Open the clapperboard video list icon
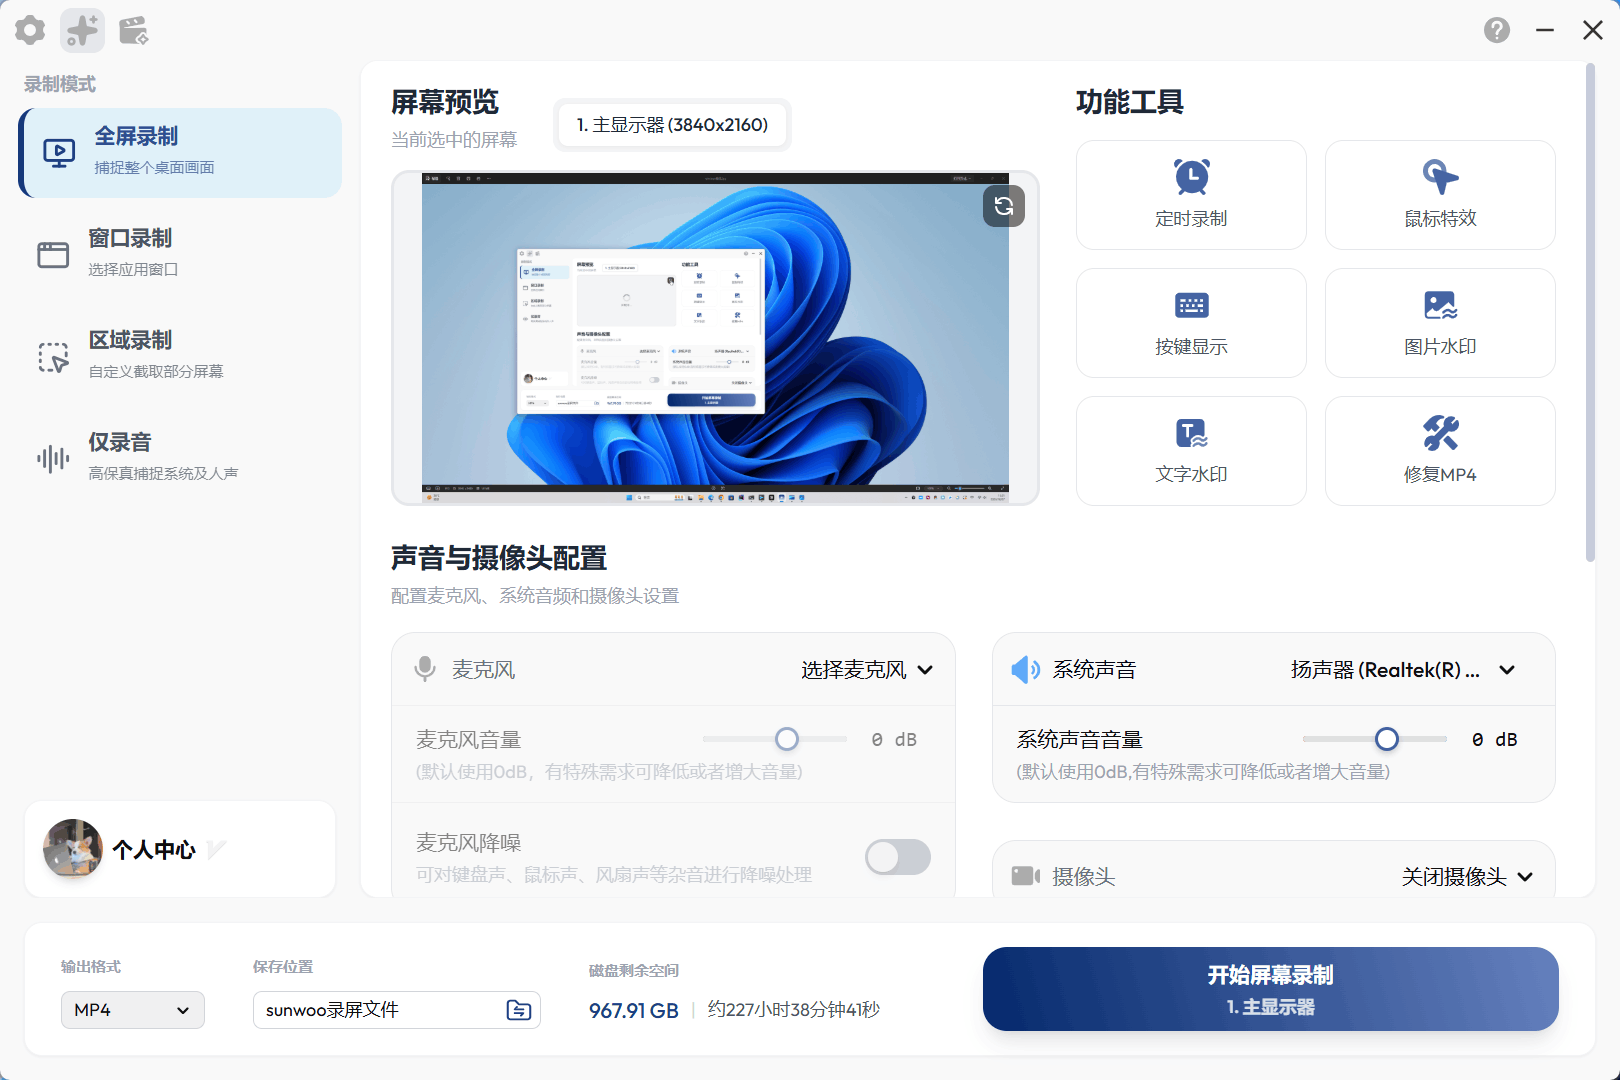This screenshot has width=1620, height=1080. click(x=134, y=31)
